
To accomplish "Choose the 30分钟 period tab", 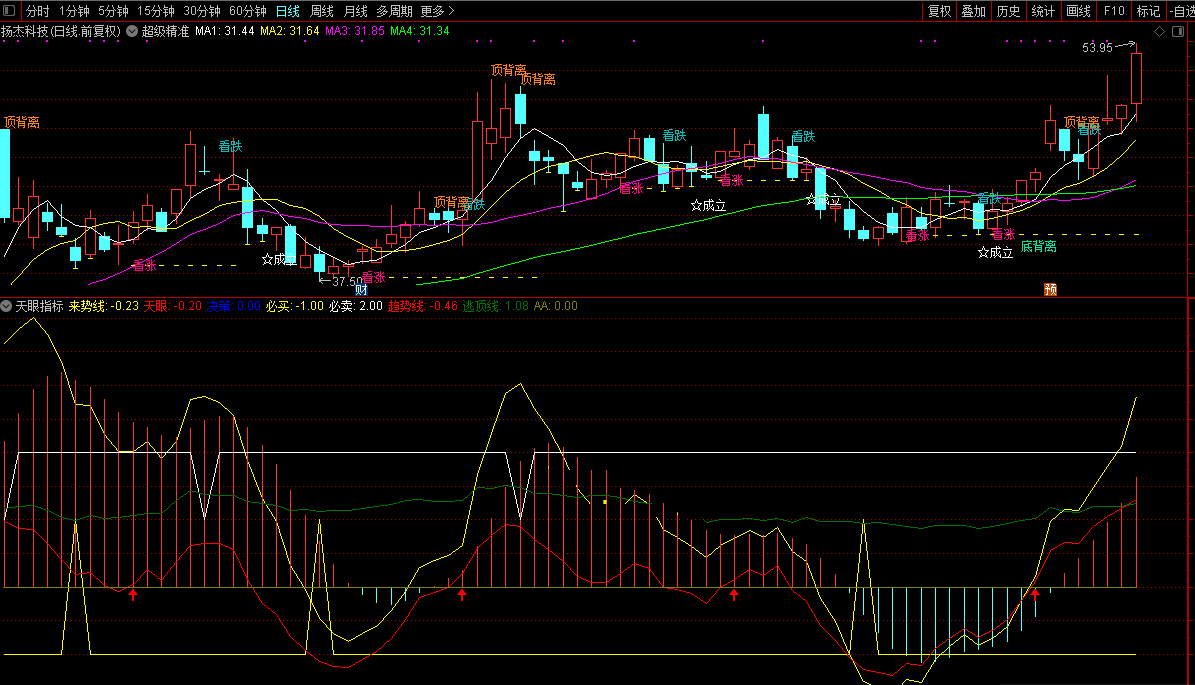I will click(x=202, y=11).
